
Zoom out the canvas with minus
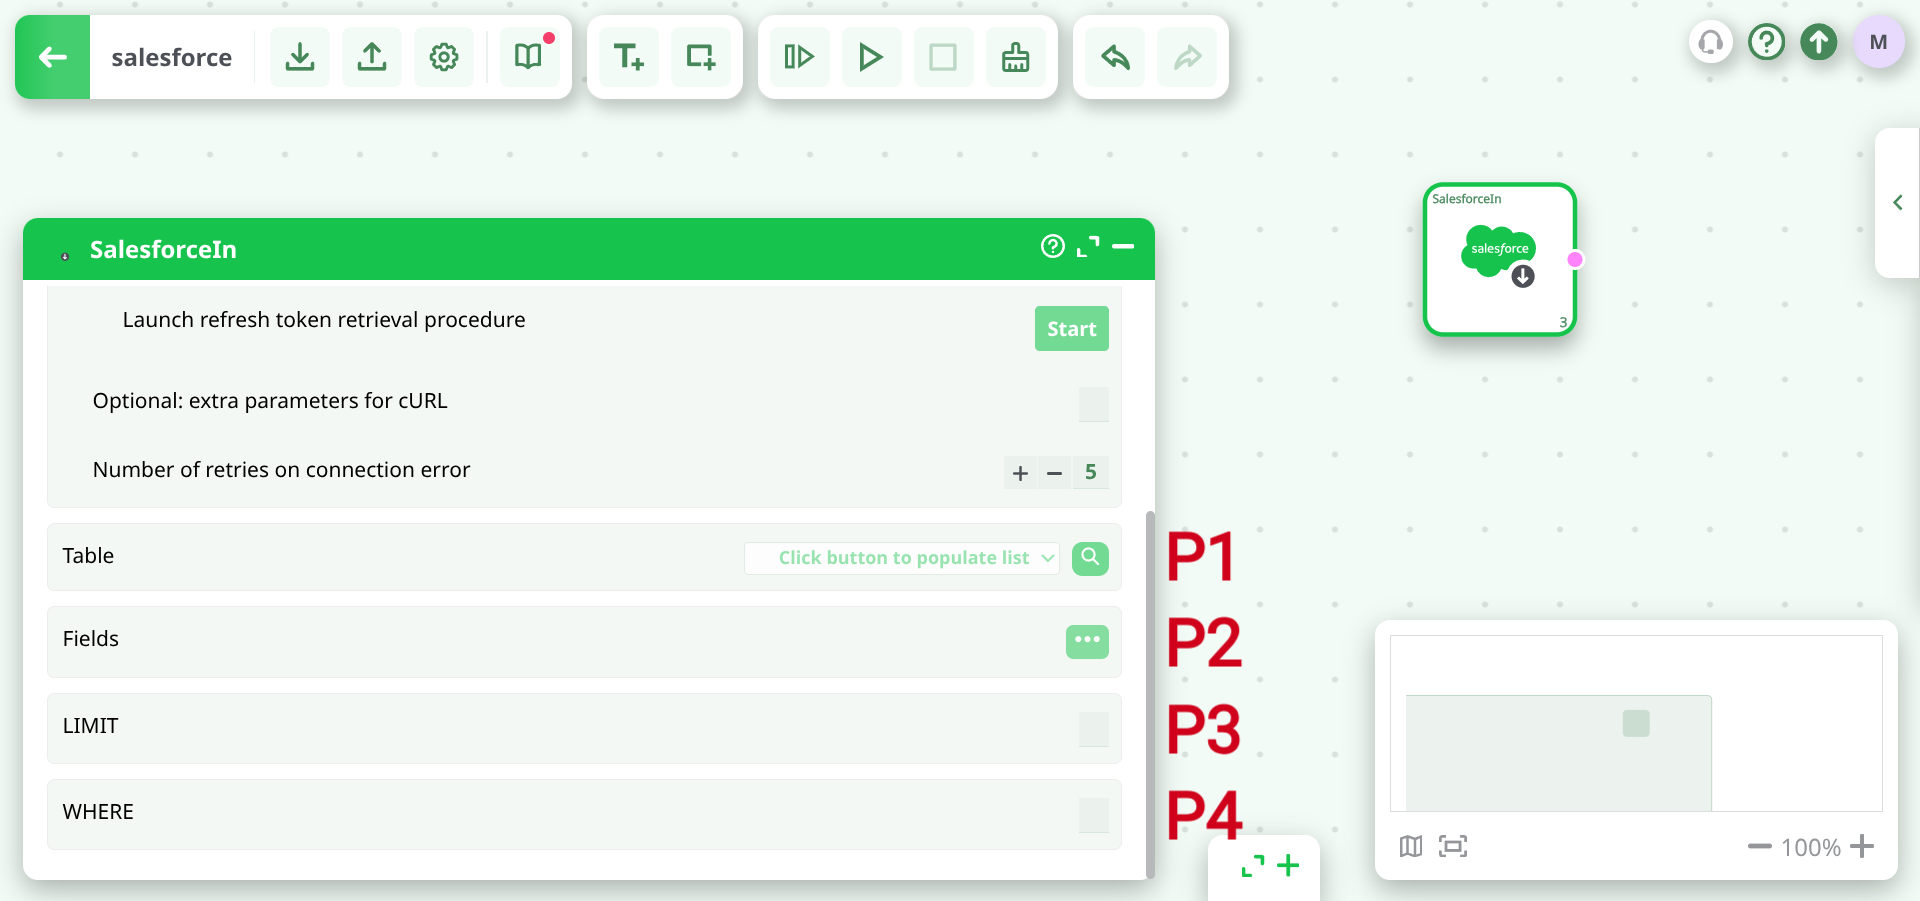[x=1760, y=847]
